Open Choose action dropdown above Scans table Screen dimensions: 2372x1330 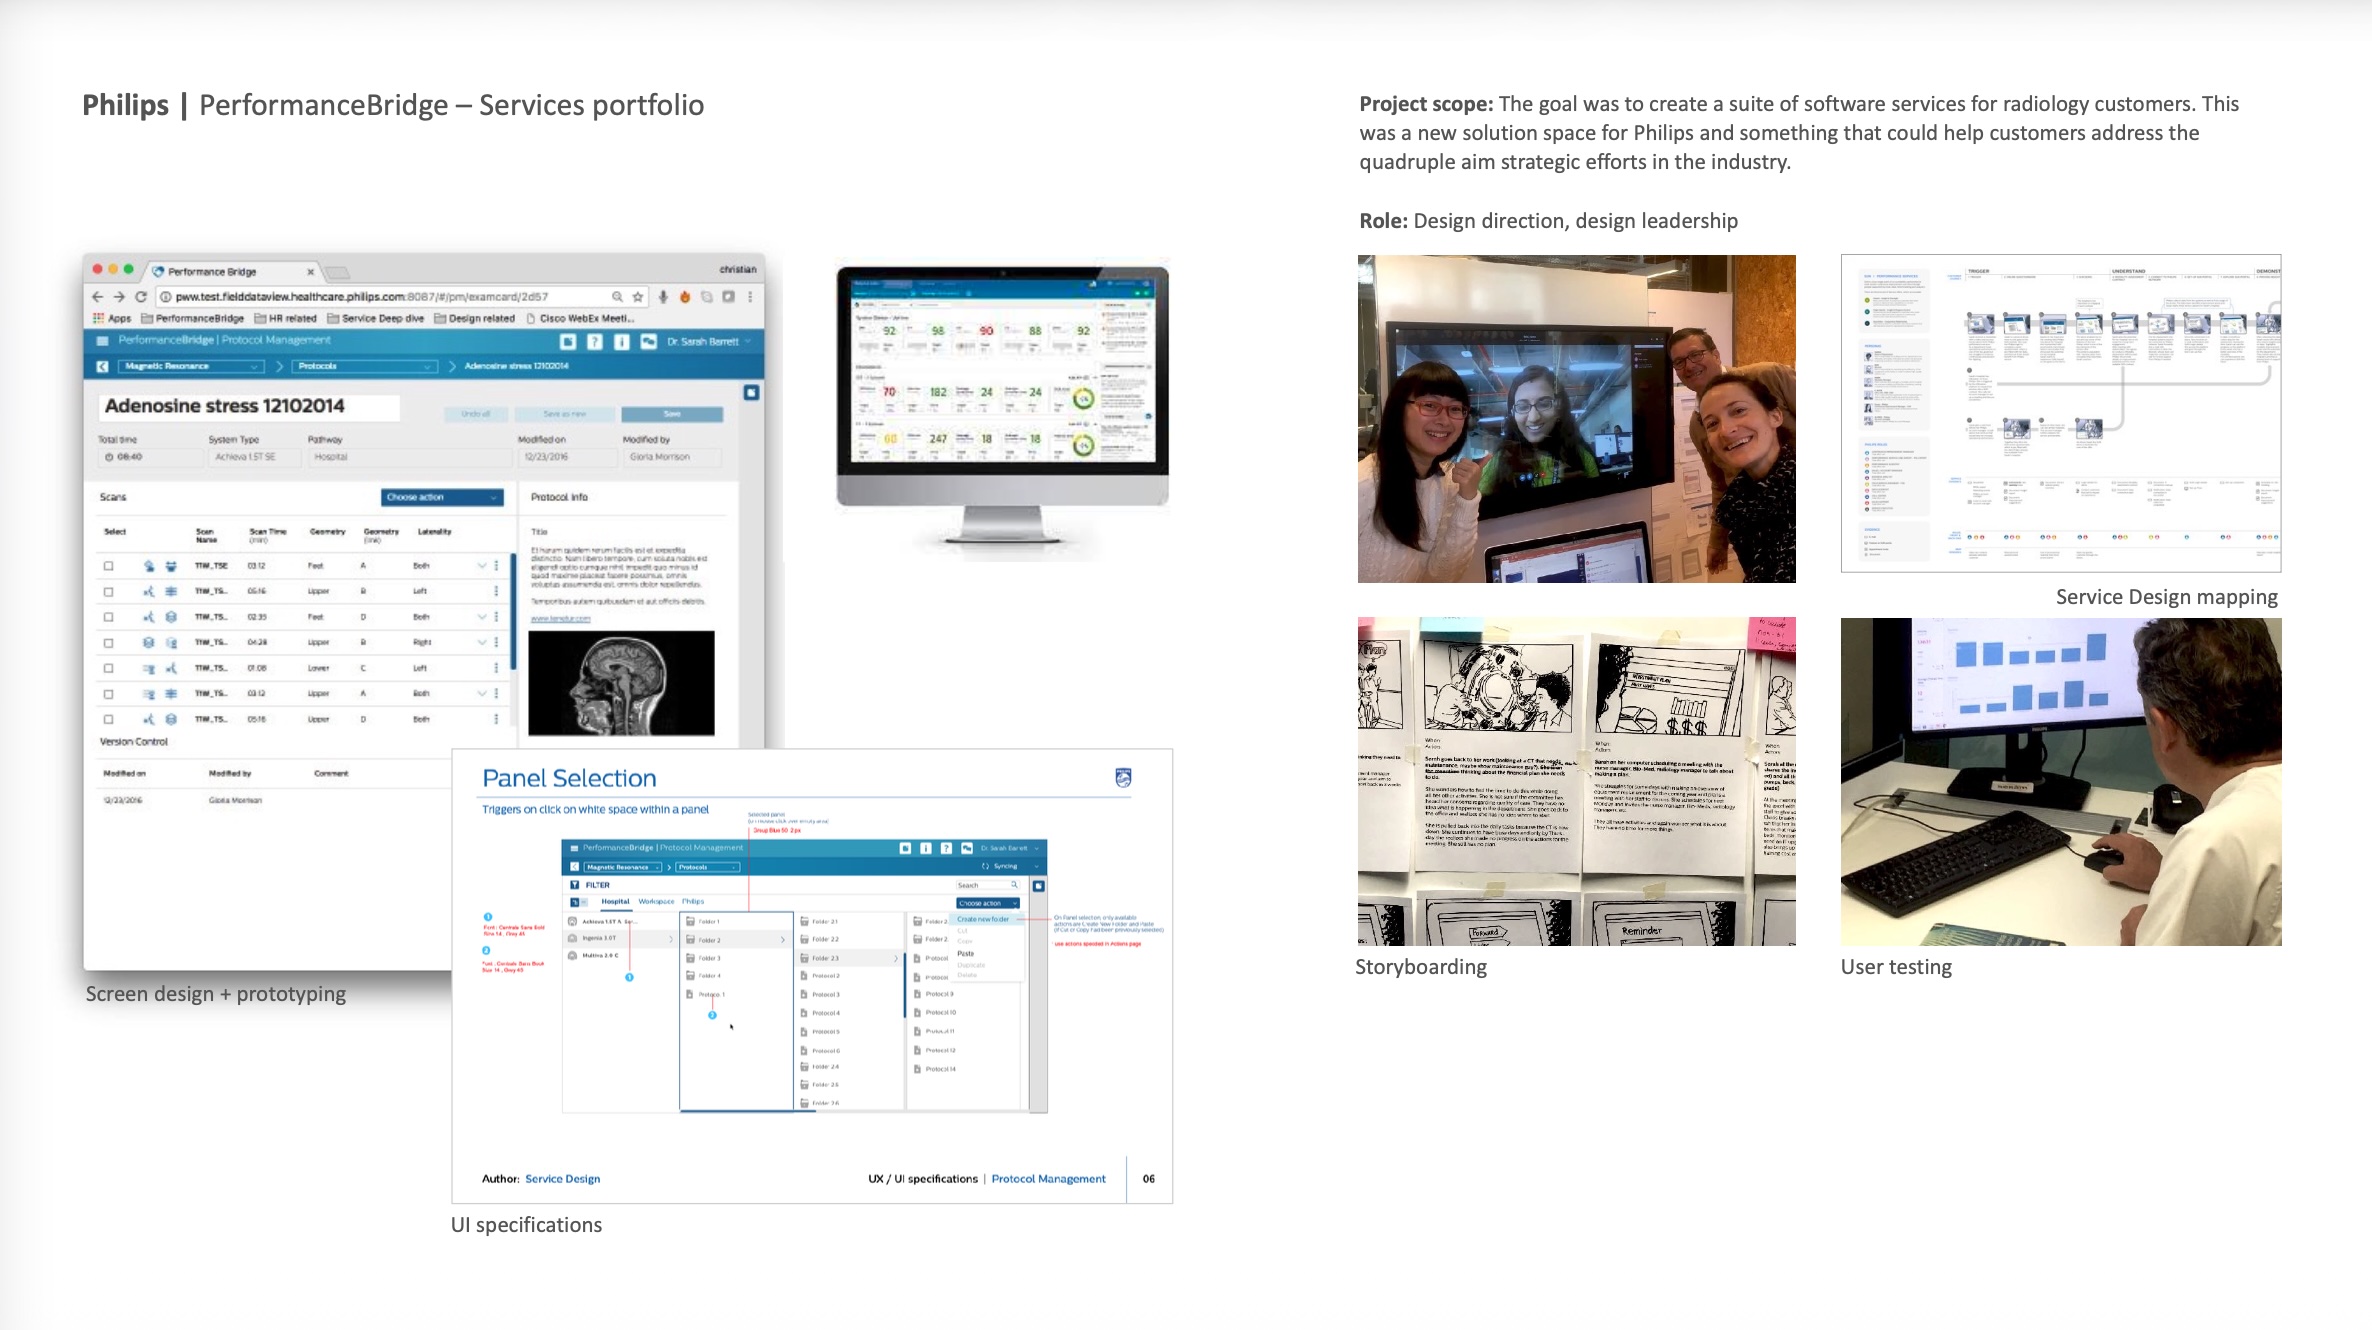[442, 497]
